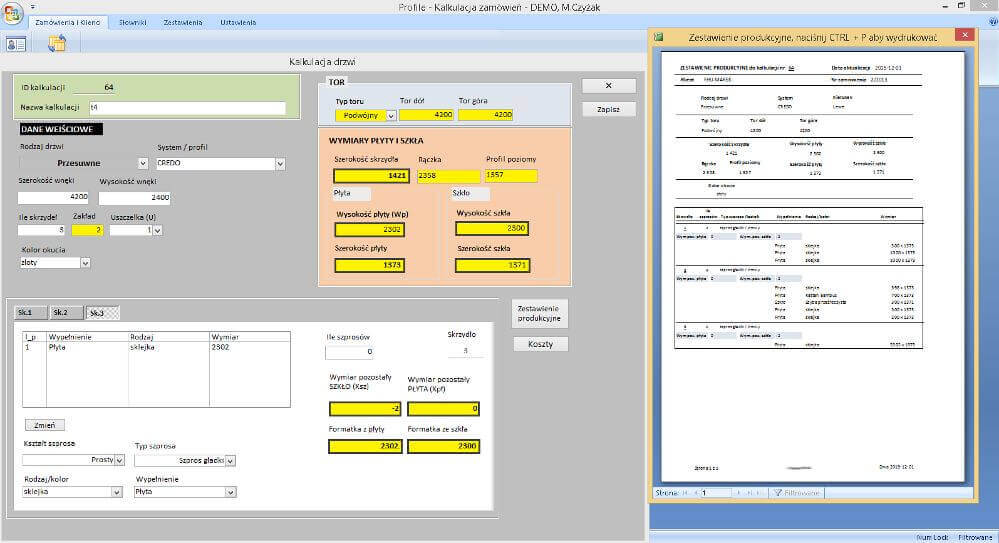999x543 pixels.
Task: Click the DANE WEJŚCIOWE label
Action: [61, 129]
